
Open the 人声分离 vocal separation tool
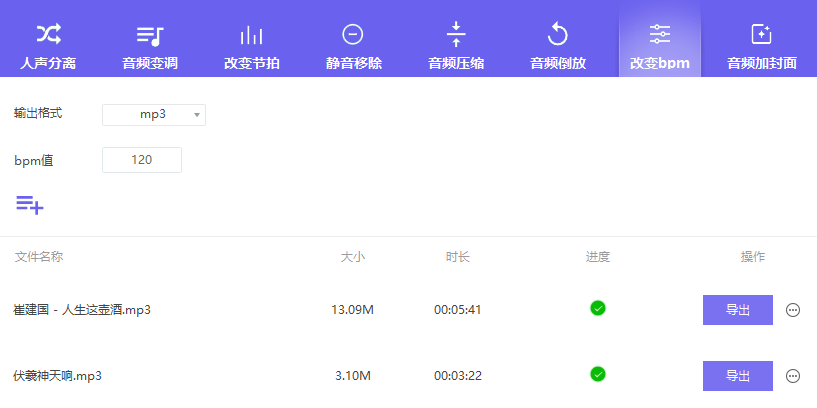coord(48,45)
